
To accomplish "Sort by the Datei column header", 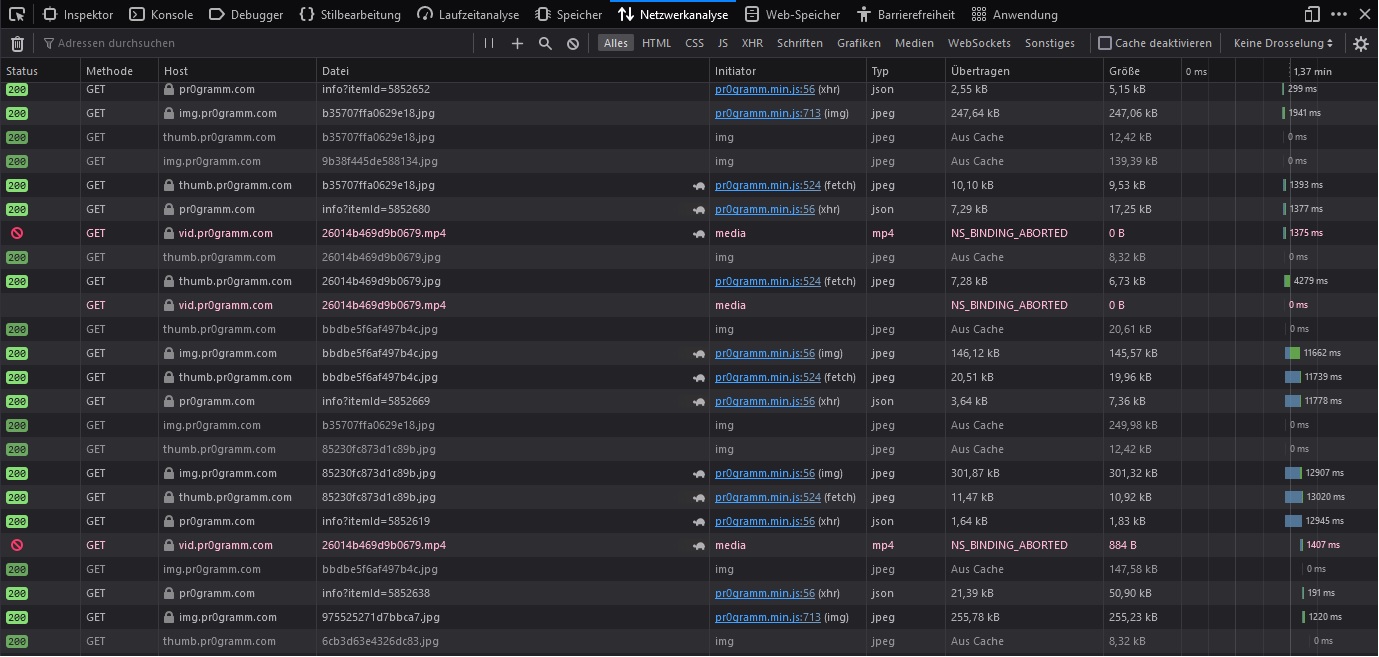I will tap(513, 71).
